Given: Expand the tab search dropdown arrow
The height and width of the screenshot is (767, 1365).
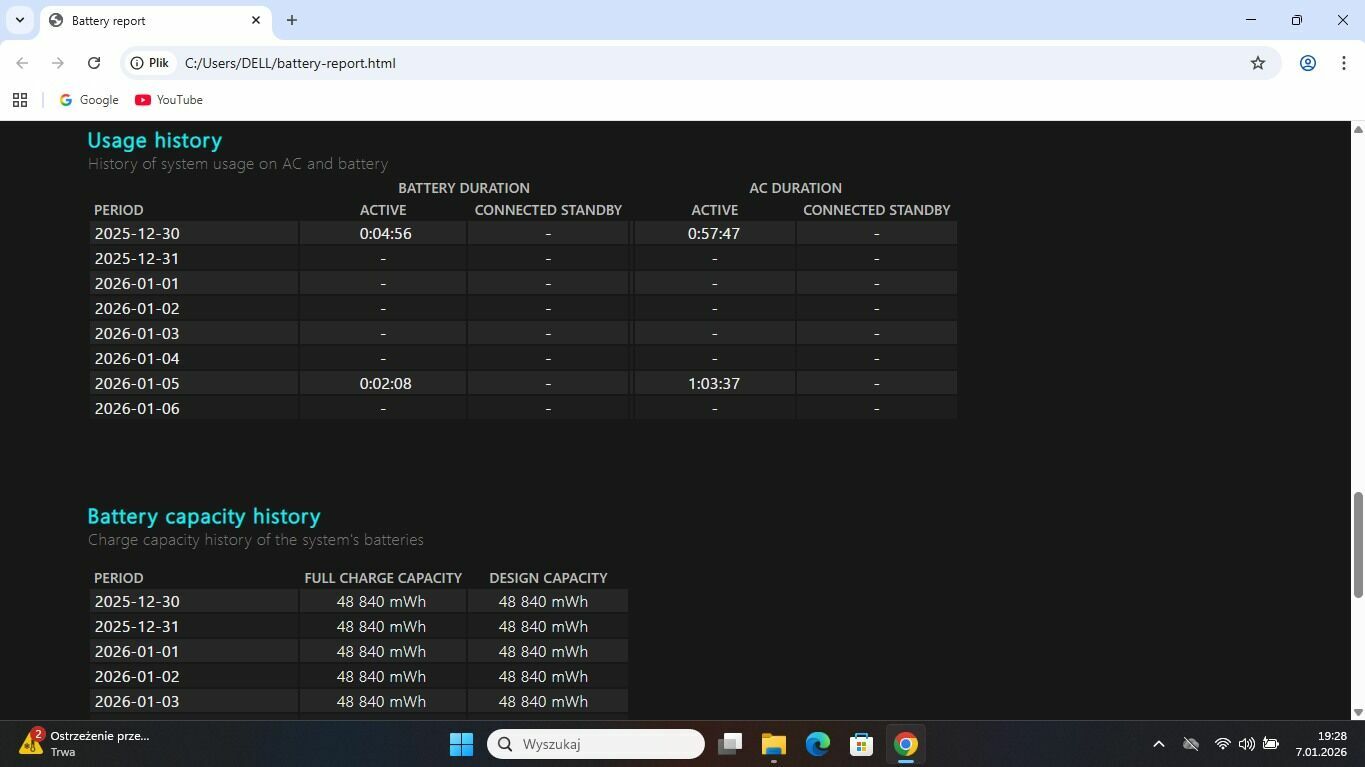Looking at the screenshot, I should tap(19, 20).
